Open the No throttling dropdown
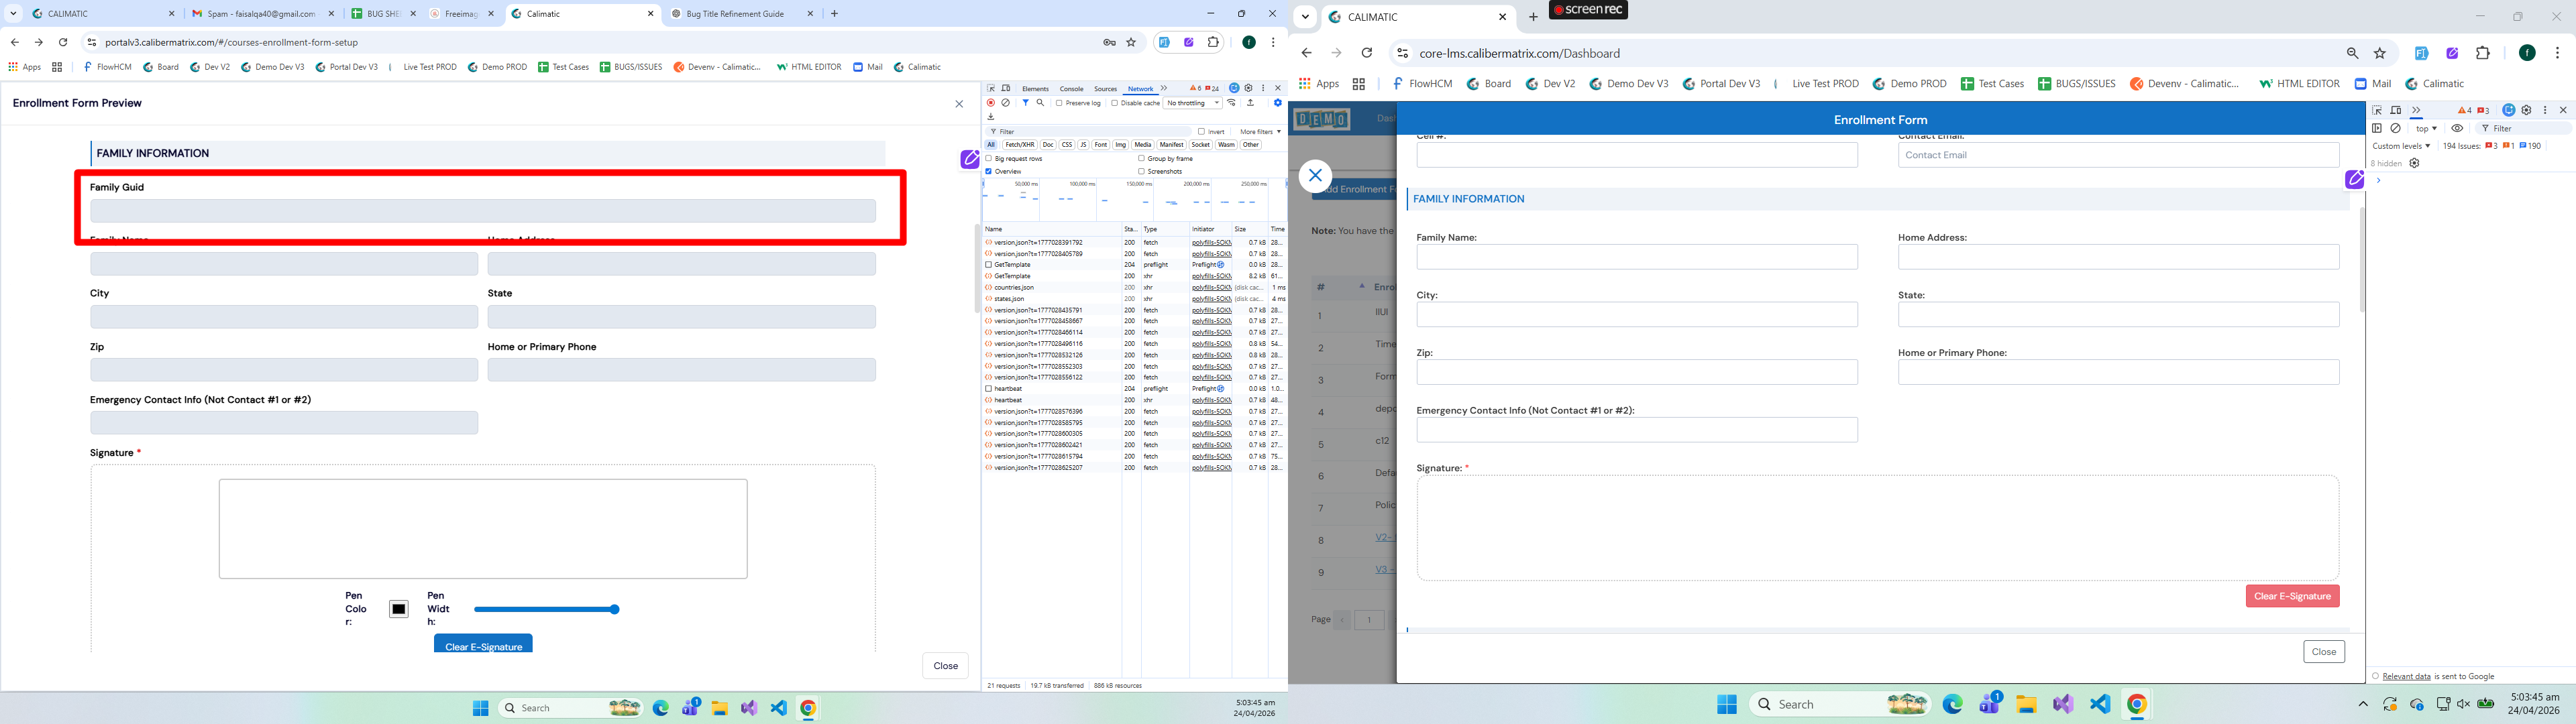The height and width of the screenshot is (724, 2576). [x=1193, y=103]
